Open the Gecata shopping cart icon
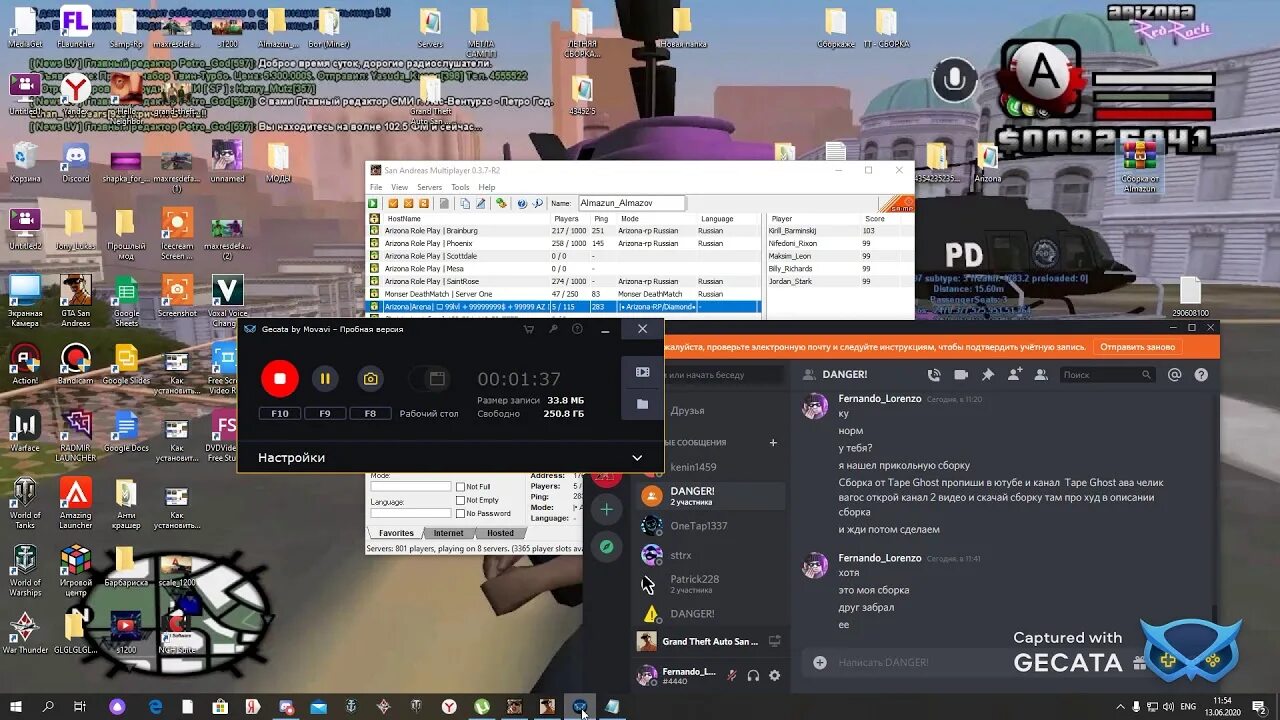This screenshot has width=1280, height=720. tap(528, 329)
